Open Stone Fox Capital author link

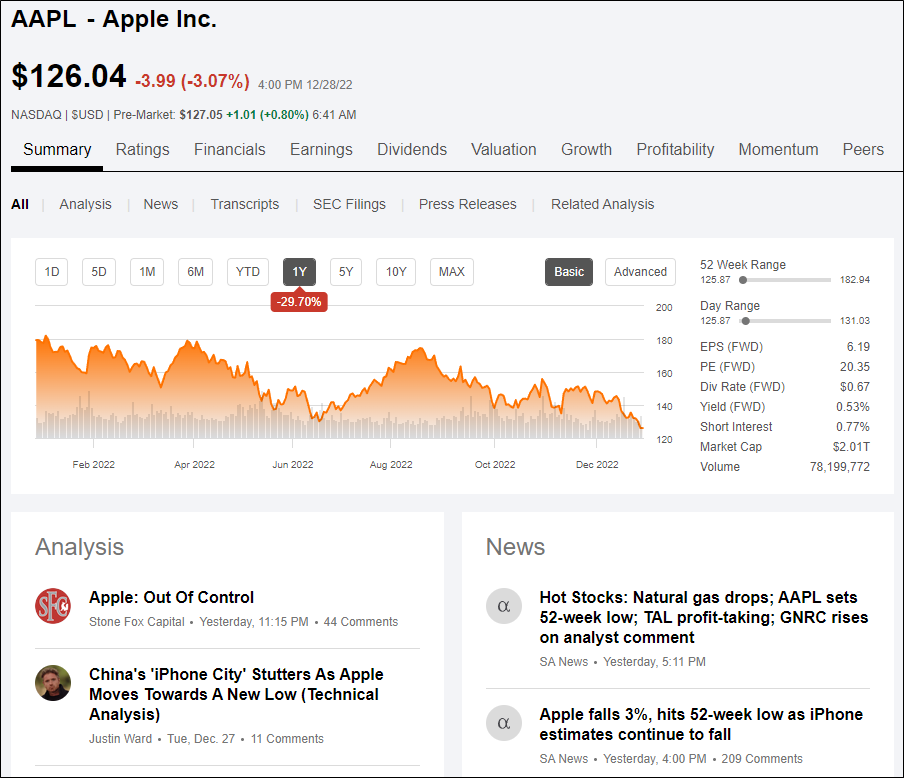pyautogui.click(x=137, y=622)
